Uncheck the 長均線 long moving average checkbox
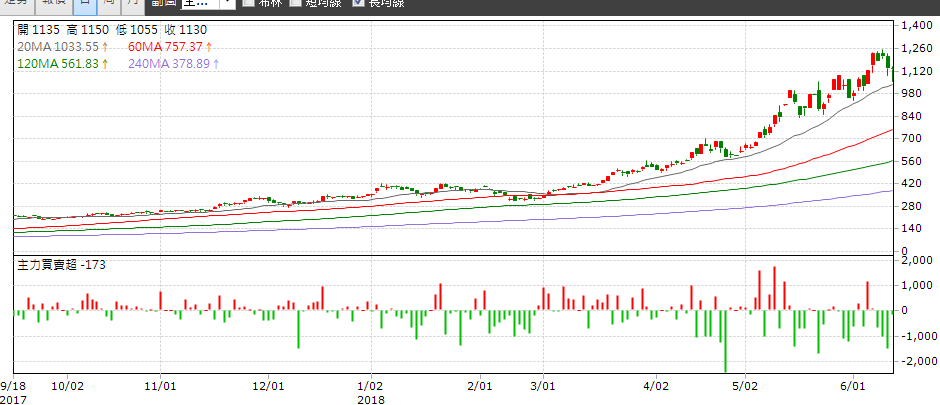The image size is (940, 405). point(358,3)
